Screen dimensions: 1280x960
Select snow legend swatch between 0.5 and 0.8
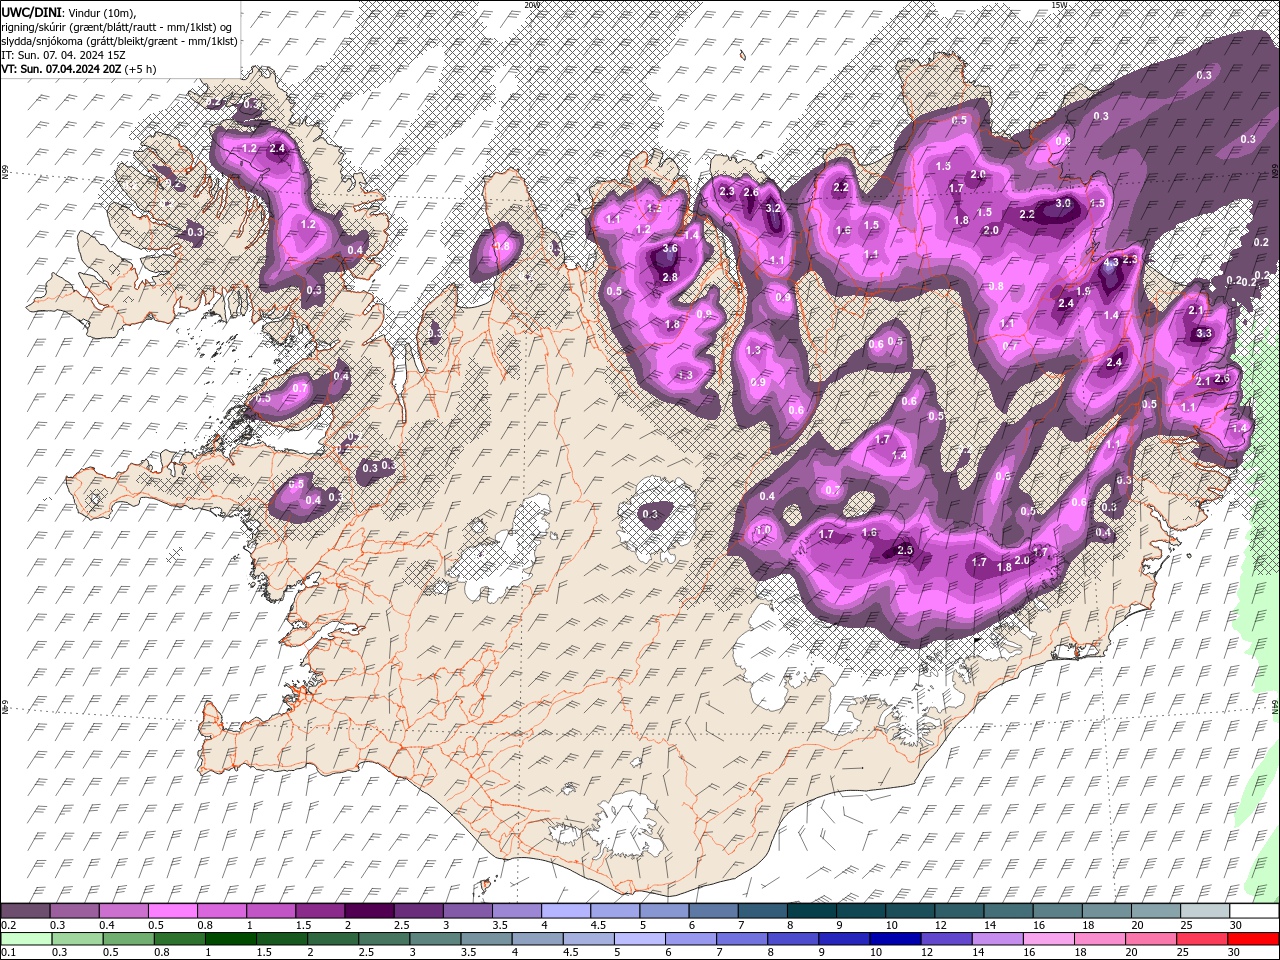click(172, 910)
